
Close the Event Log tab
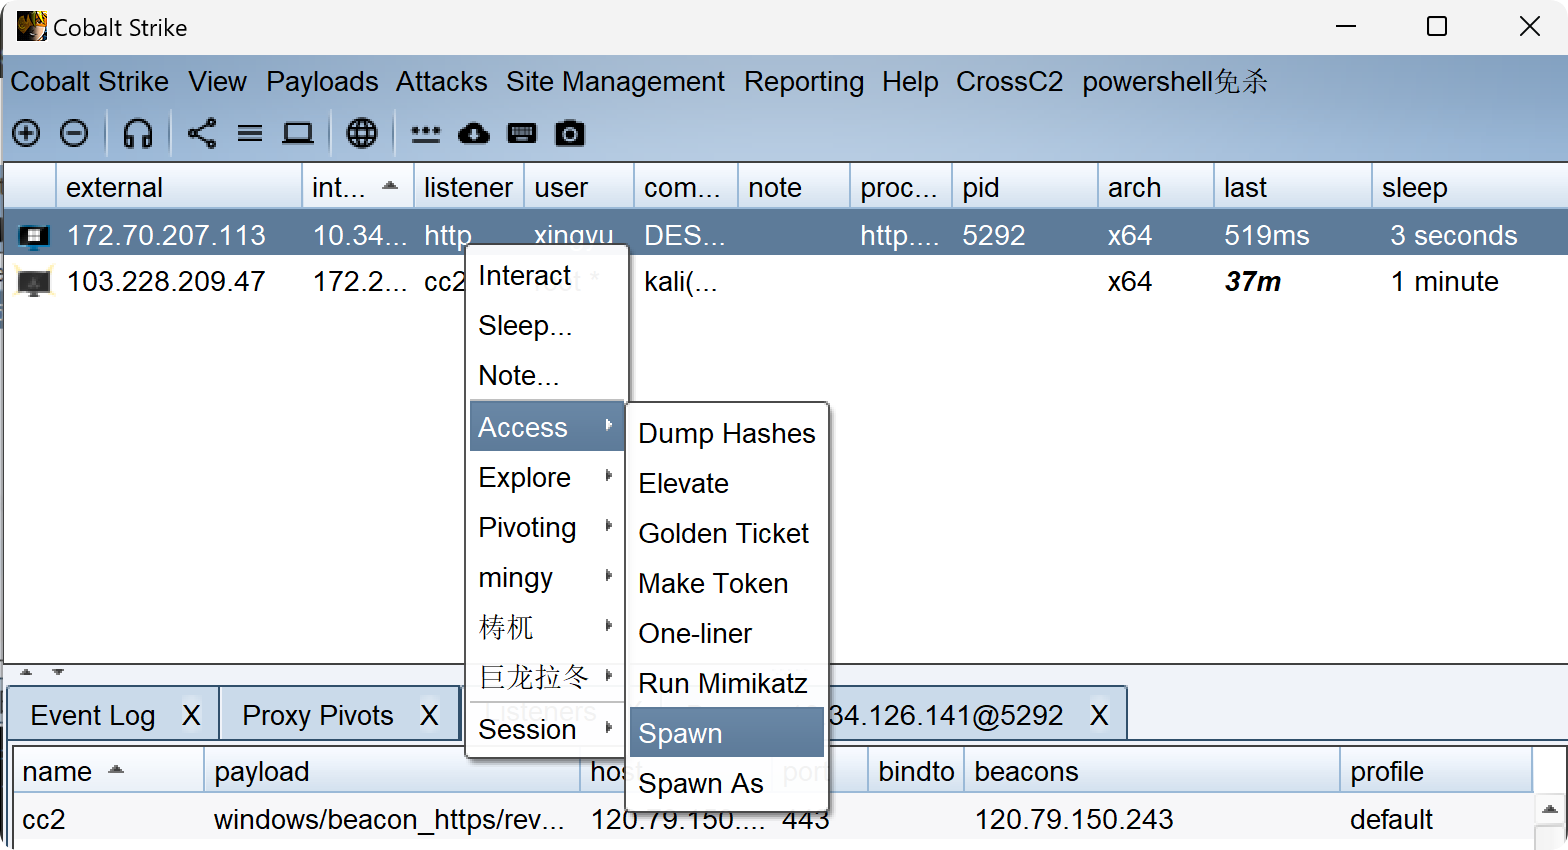[x=191, y=715]
